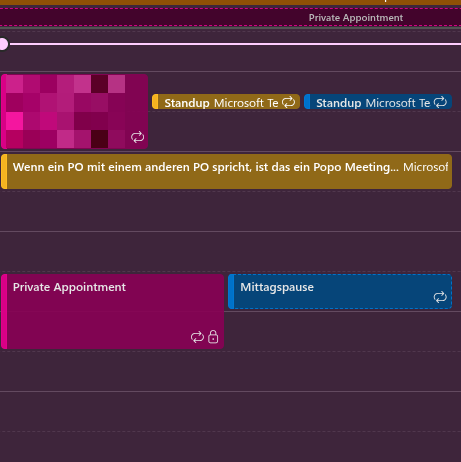
Task: Click recurrence icon on locked Private Appointment
Action: pyautogui.click(x=197, y=337)
